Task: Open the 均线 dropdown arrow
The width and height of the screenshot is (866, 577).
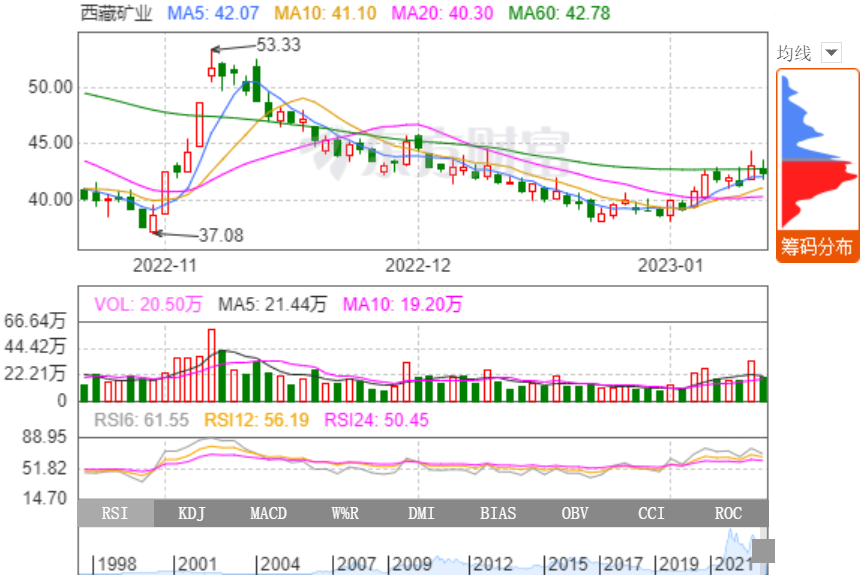Action: (x=831, y=53)
